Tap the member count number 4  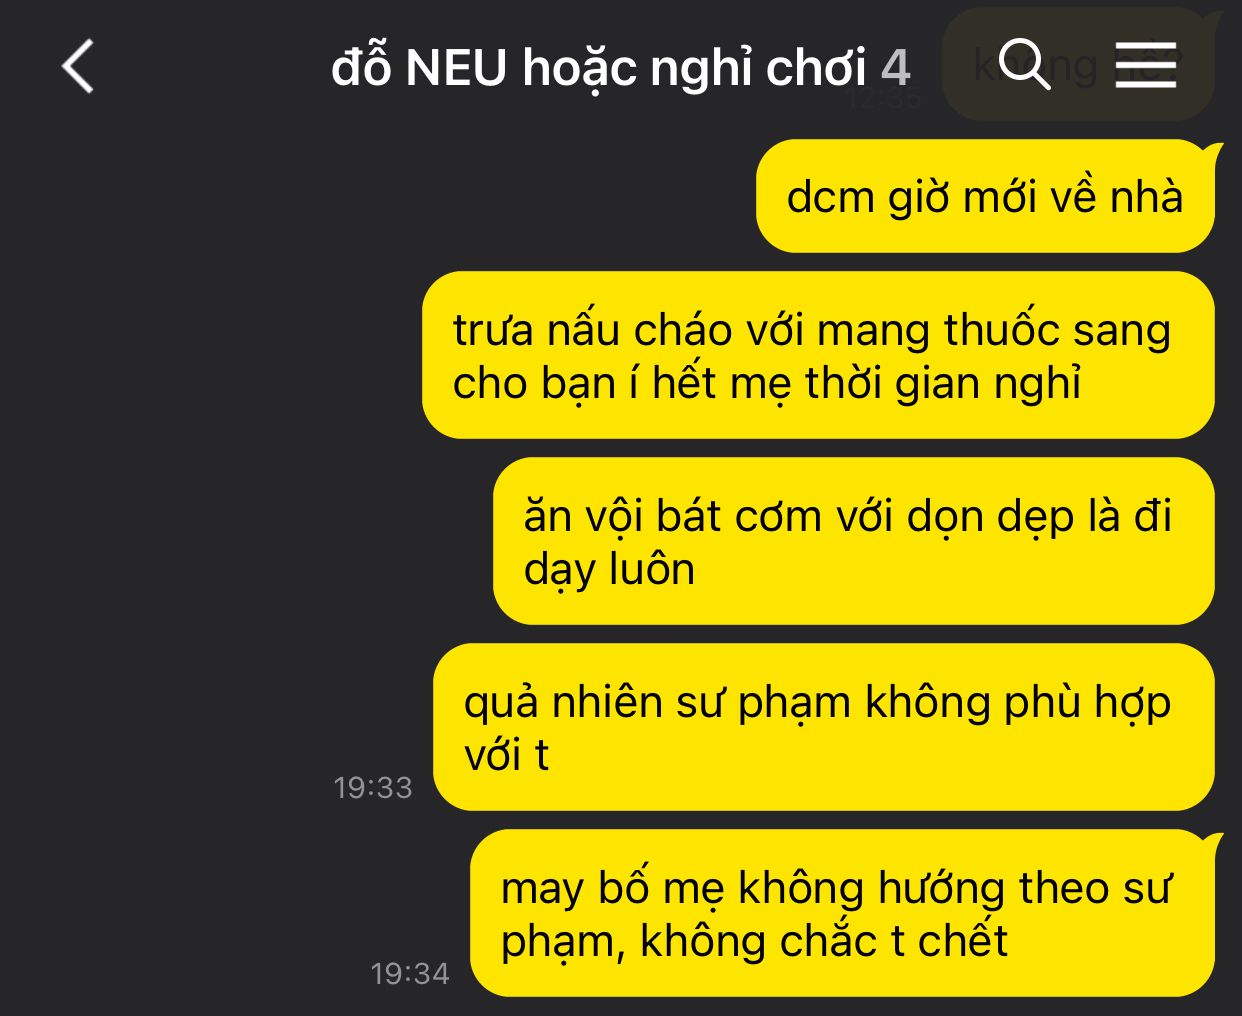click(x=896, y=68)
